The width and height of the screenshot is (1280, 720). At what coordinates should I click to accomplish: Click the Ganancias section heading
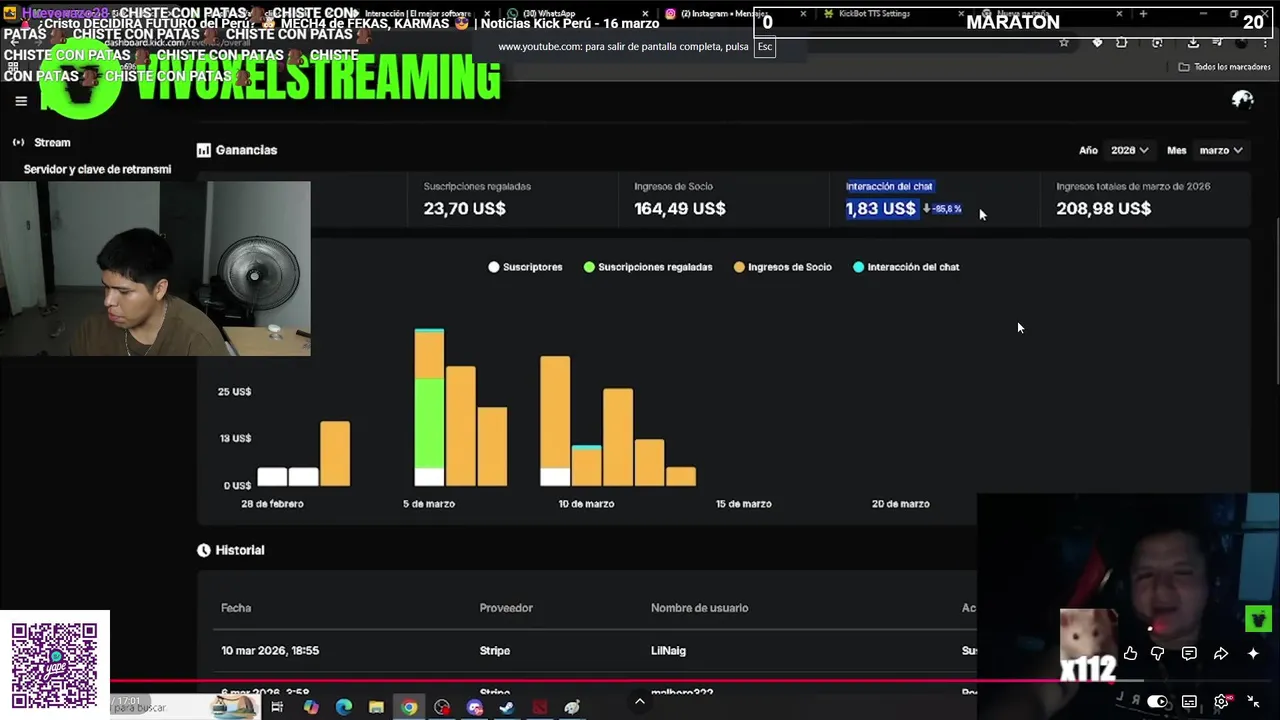click(246, 150)
